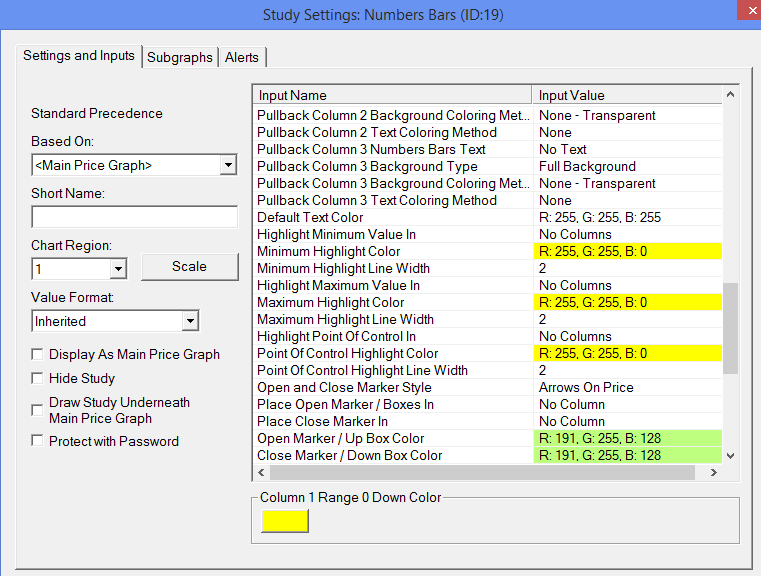761x576 pixels.
Task: Click horizontal scroll right arrow
Action: (x=713, y=472)
